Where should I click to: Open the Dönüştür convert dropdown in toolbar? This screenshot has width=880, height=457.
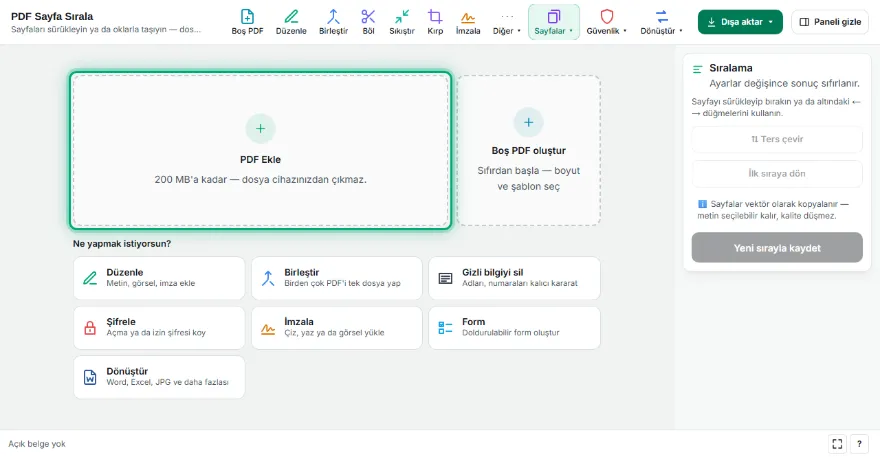point(662,22)
